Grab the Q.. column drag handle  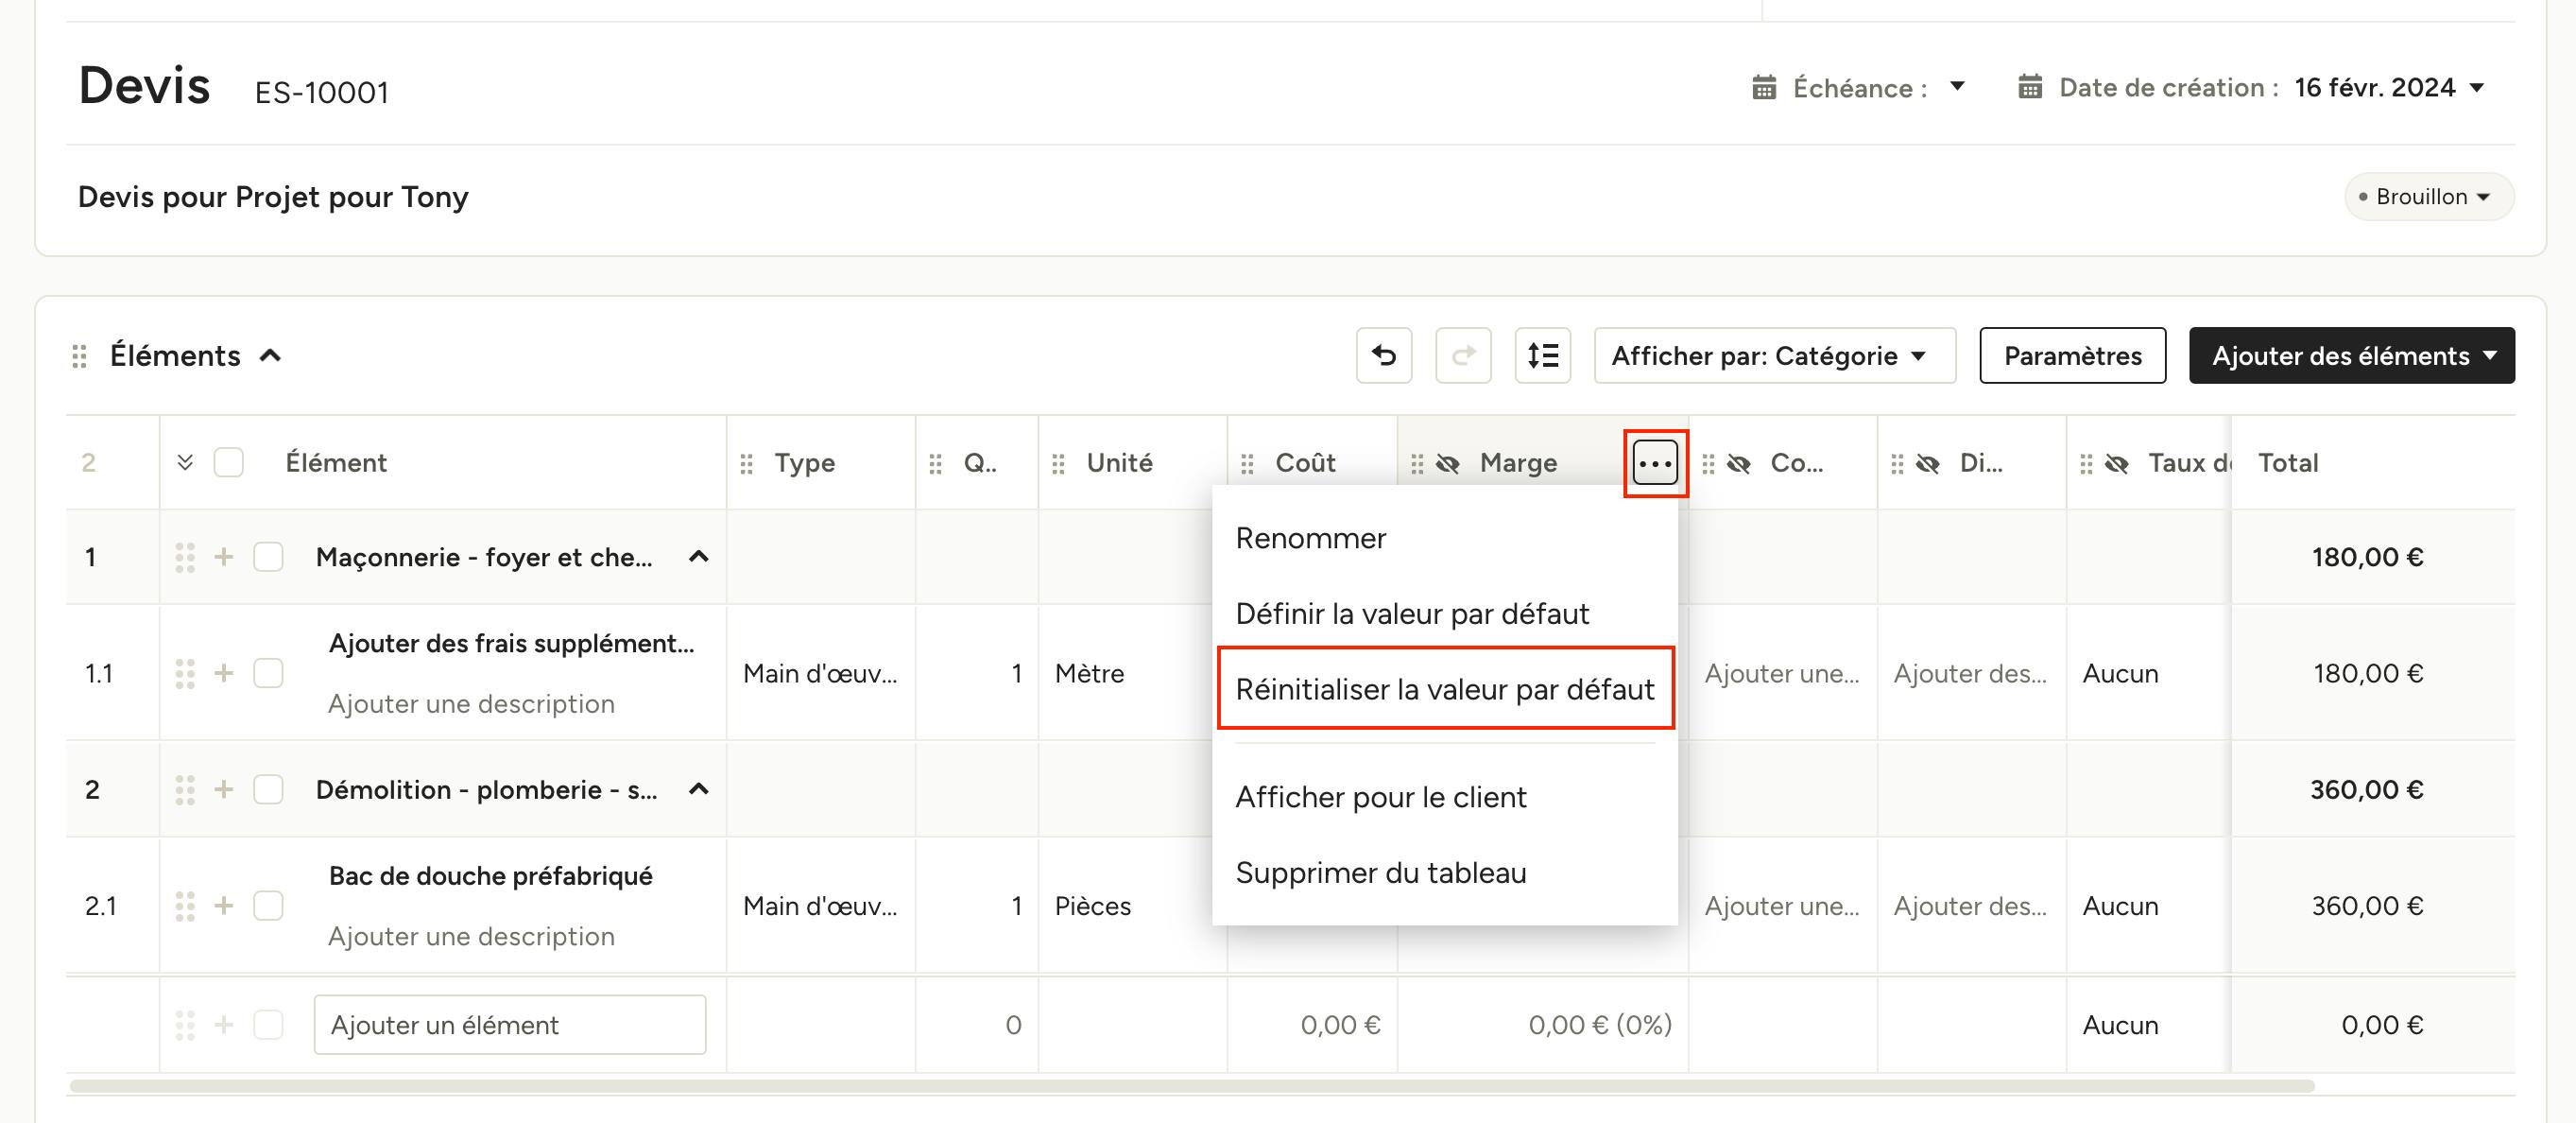coord(935,463)
